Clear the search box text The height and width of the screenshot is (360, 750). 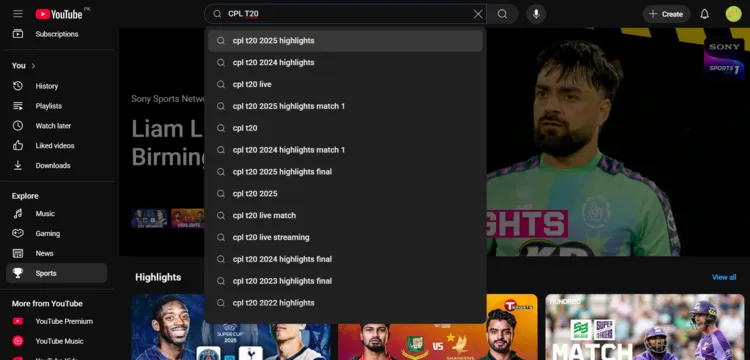point(478,14)
